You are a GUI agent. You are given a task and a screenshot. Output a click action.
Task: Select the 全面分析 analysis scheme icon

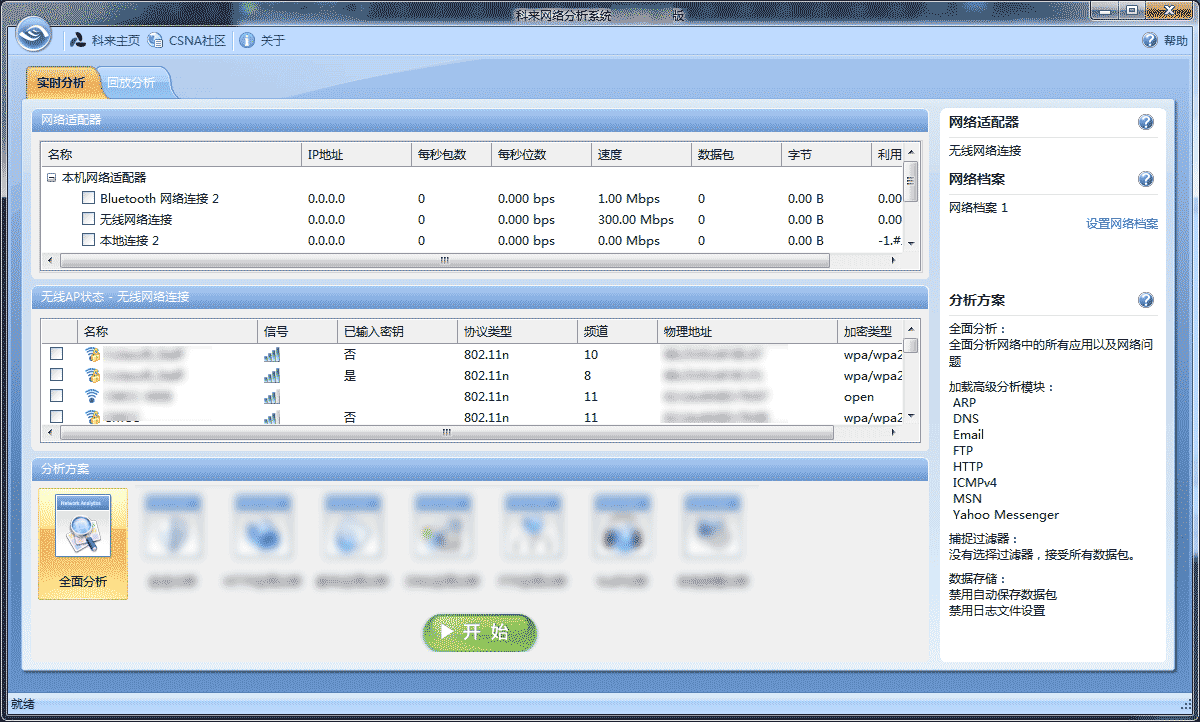pos(83,544)
